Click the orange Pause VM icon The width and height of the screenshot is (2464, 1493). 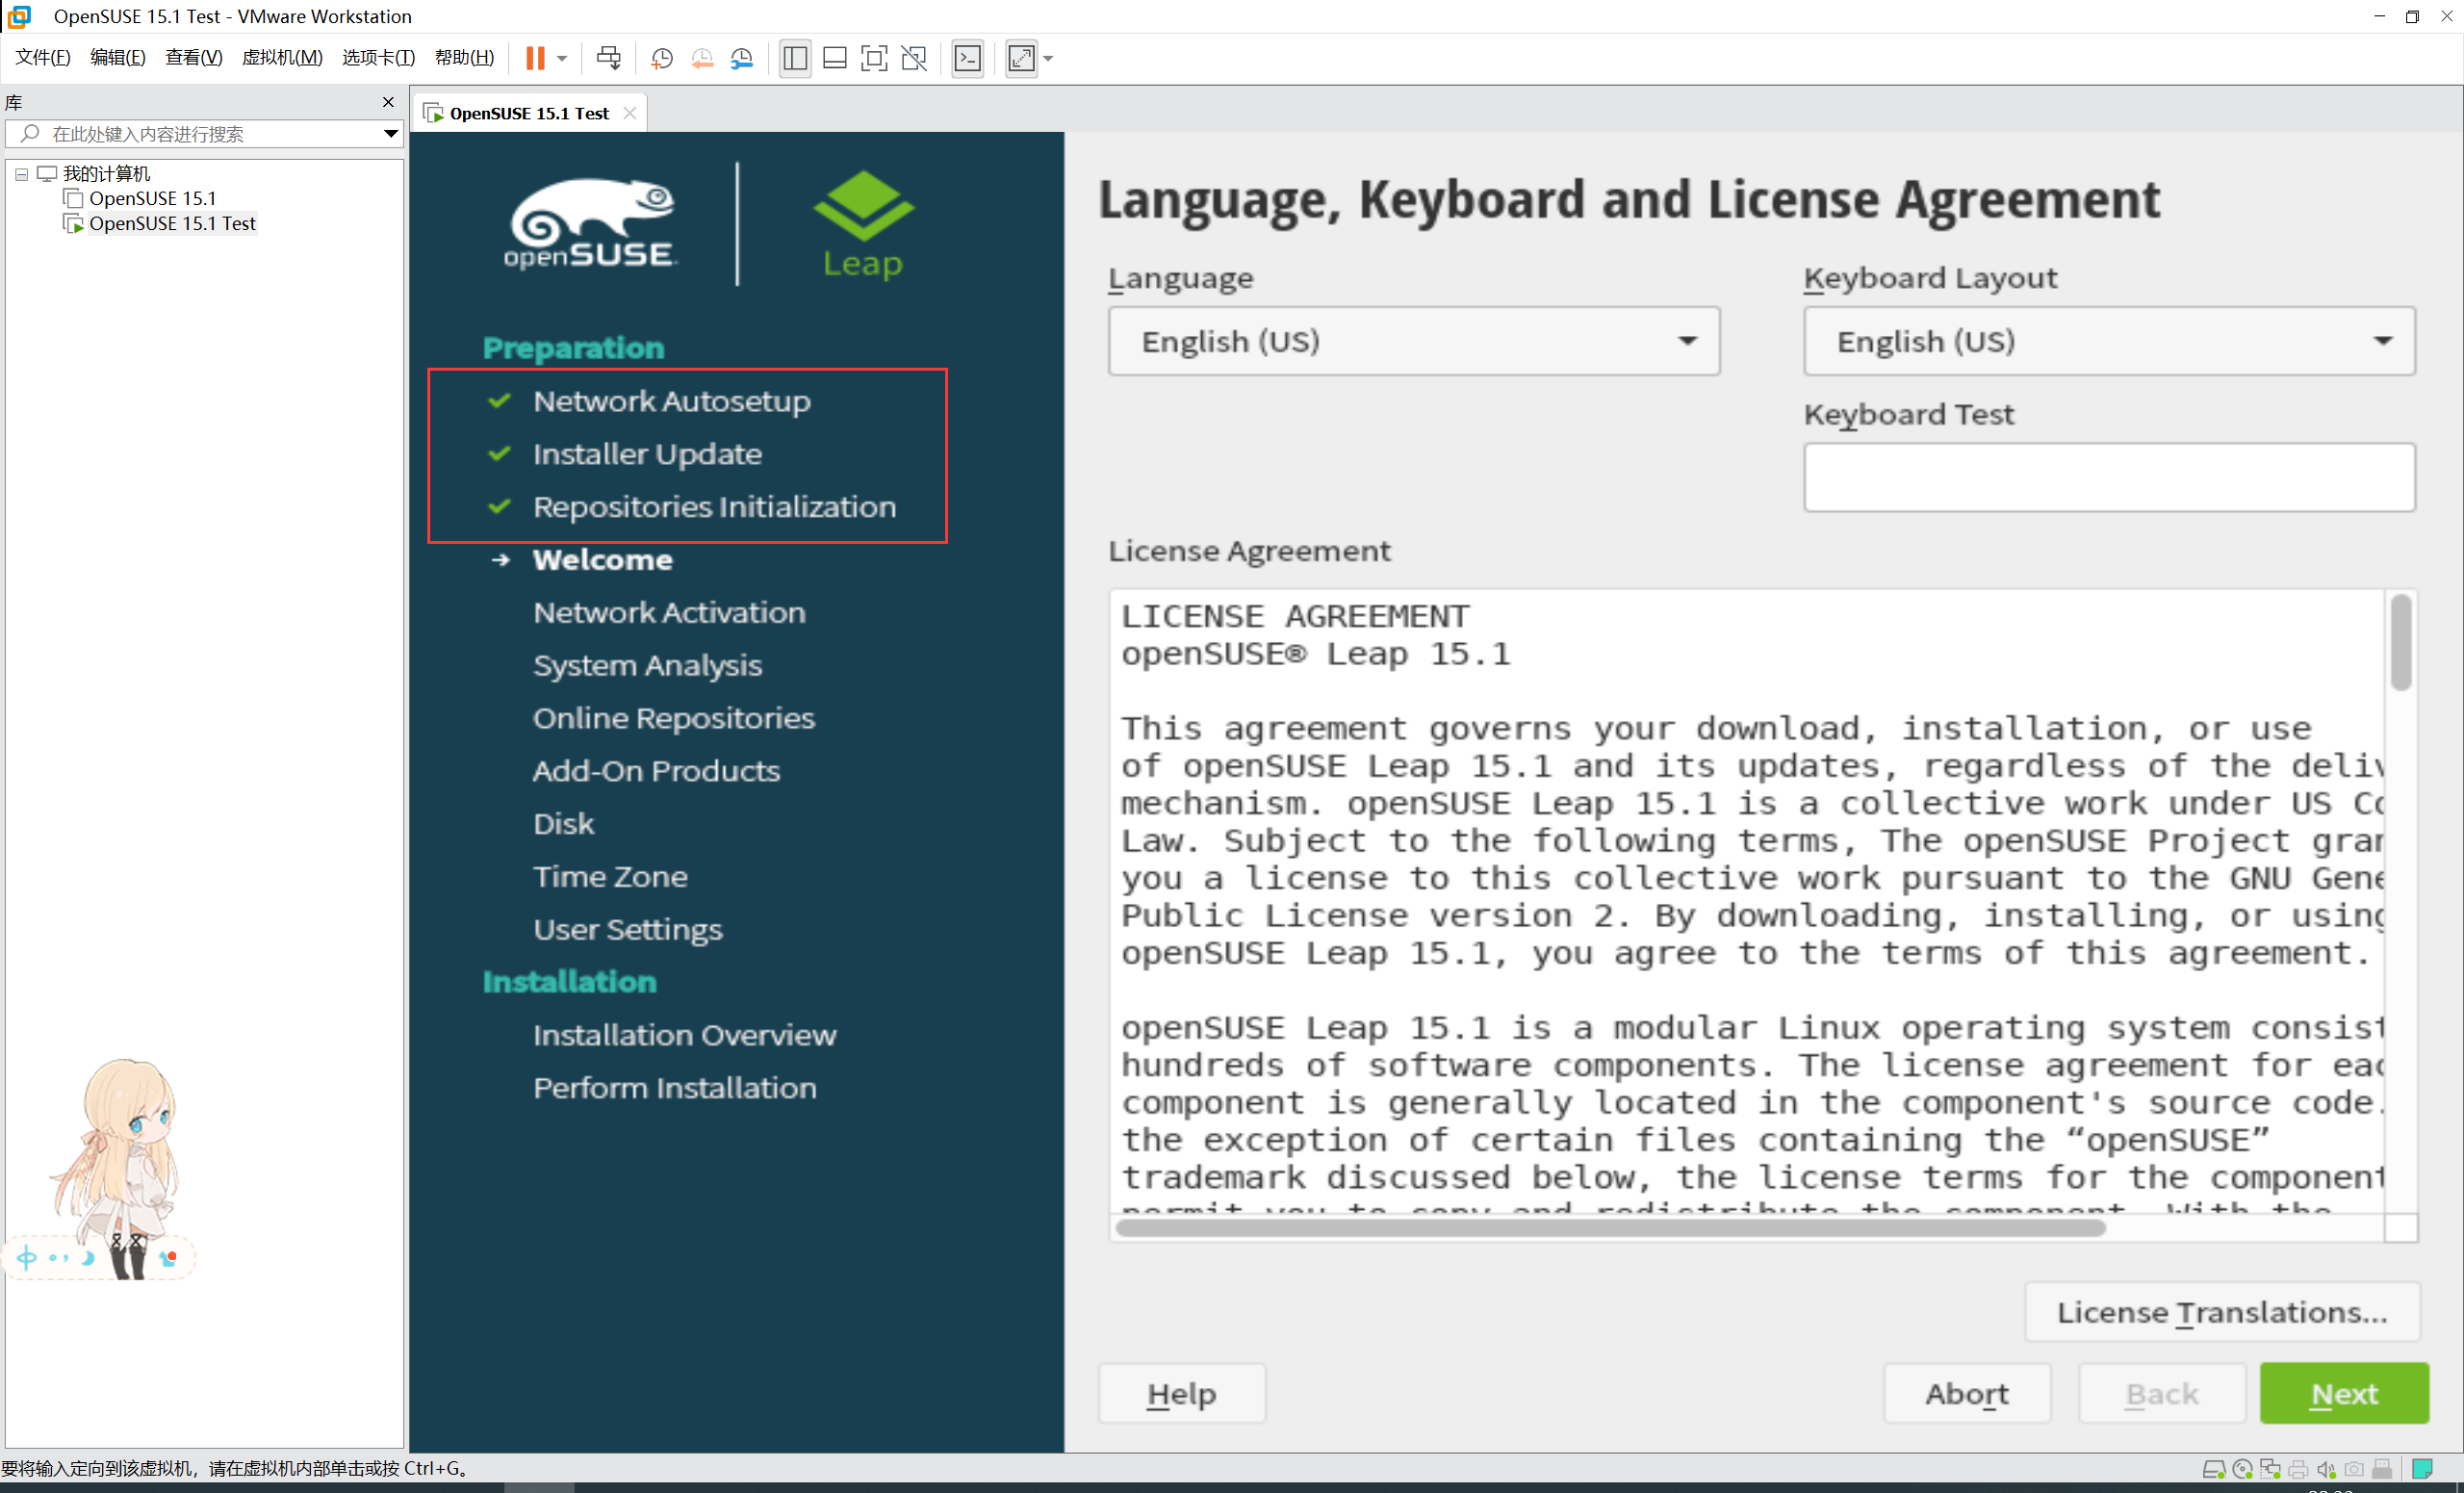pyautogui.click(x=535, y=58)
